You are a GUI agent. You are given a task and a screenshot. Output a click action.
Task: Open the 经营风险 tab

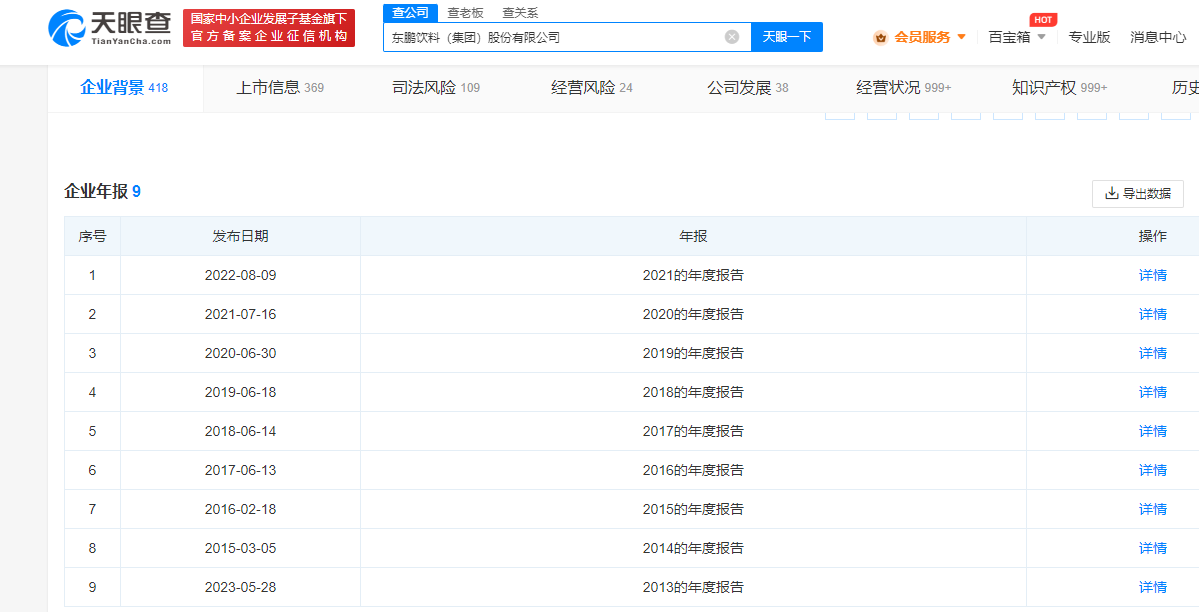pos(591,88)
